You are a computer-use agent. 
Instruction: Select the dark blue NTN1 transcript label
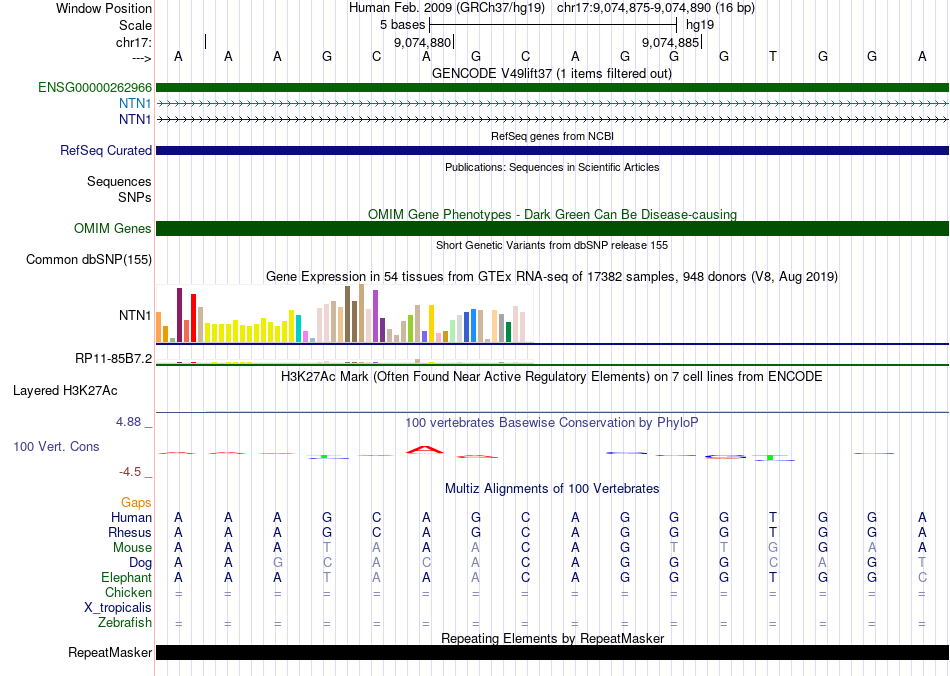(135, 119)
